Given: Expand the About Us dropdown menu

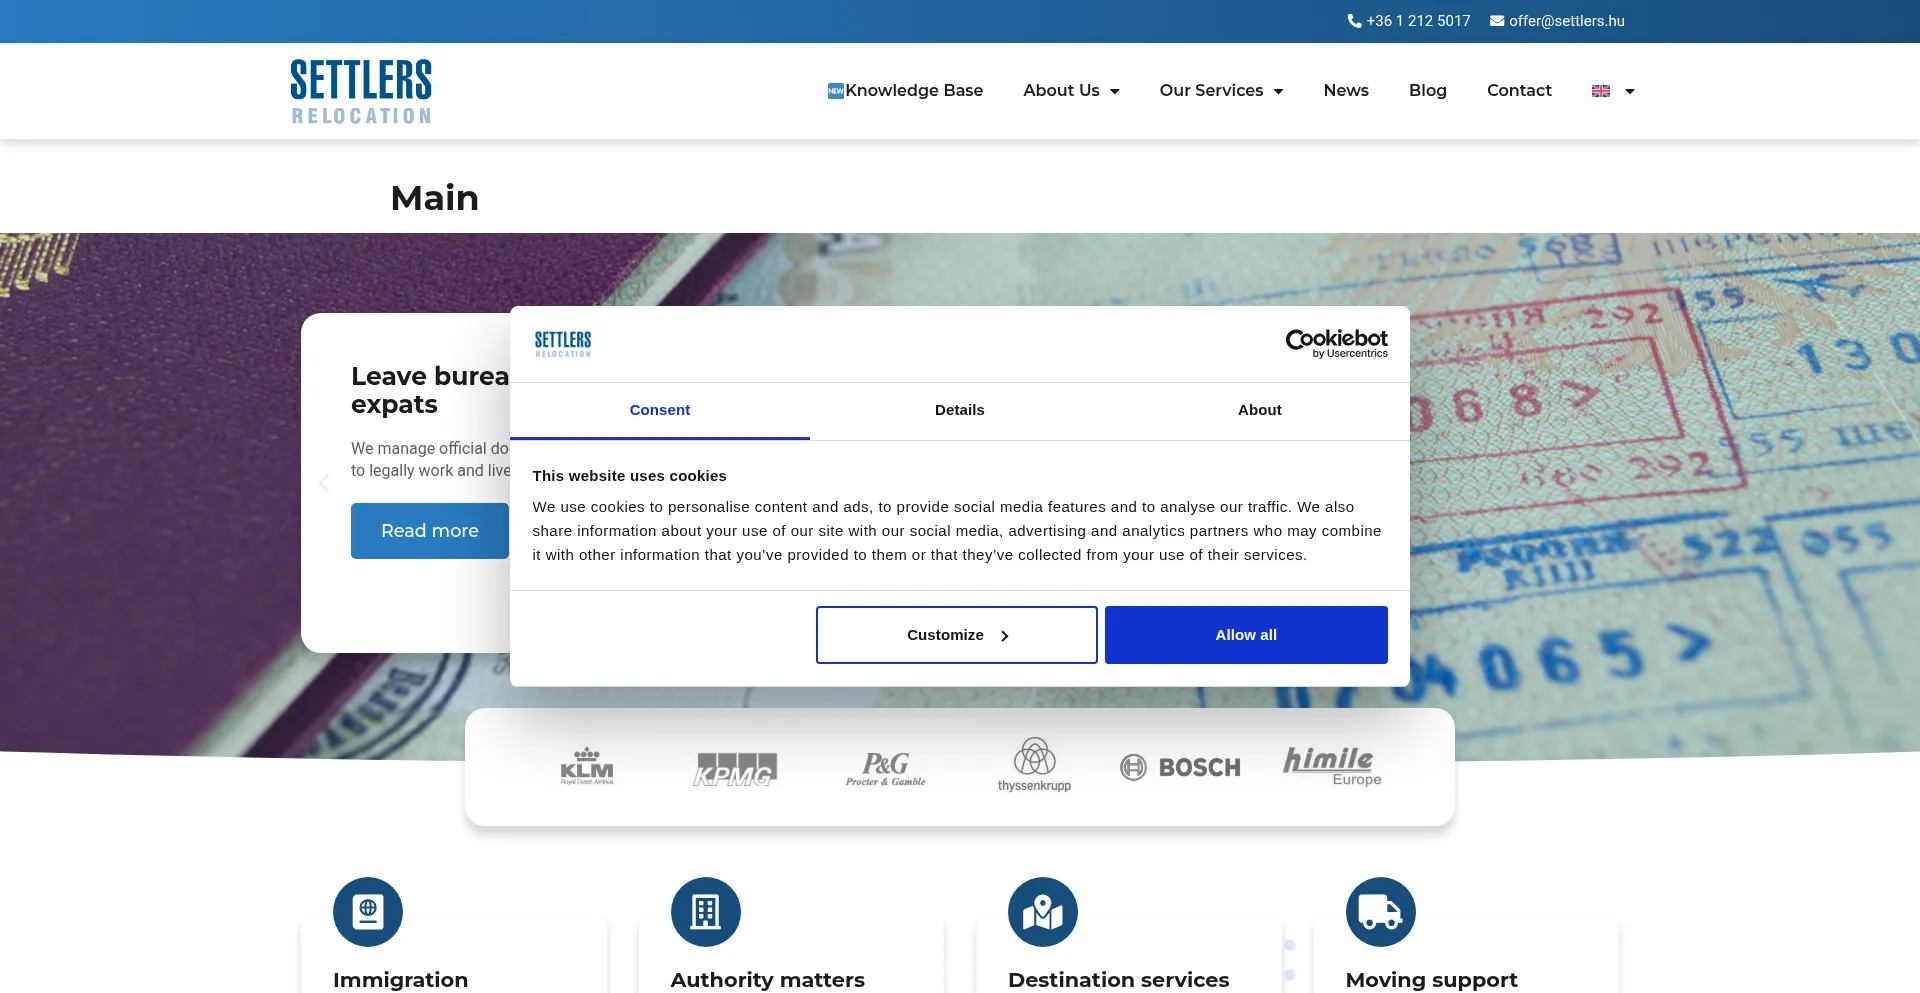Looking at the screenshot, I should 1071,91.
